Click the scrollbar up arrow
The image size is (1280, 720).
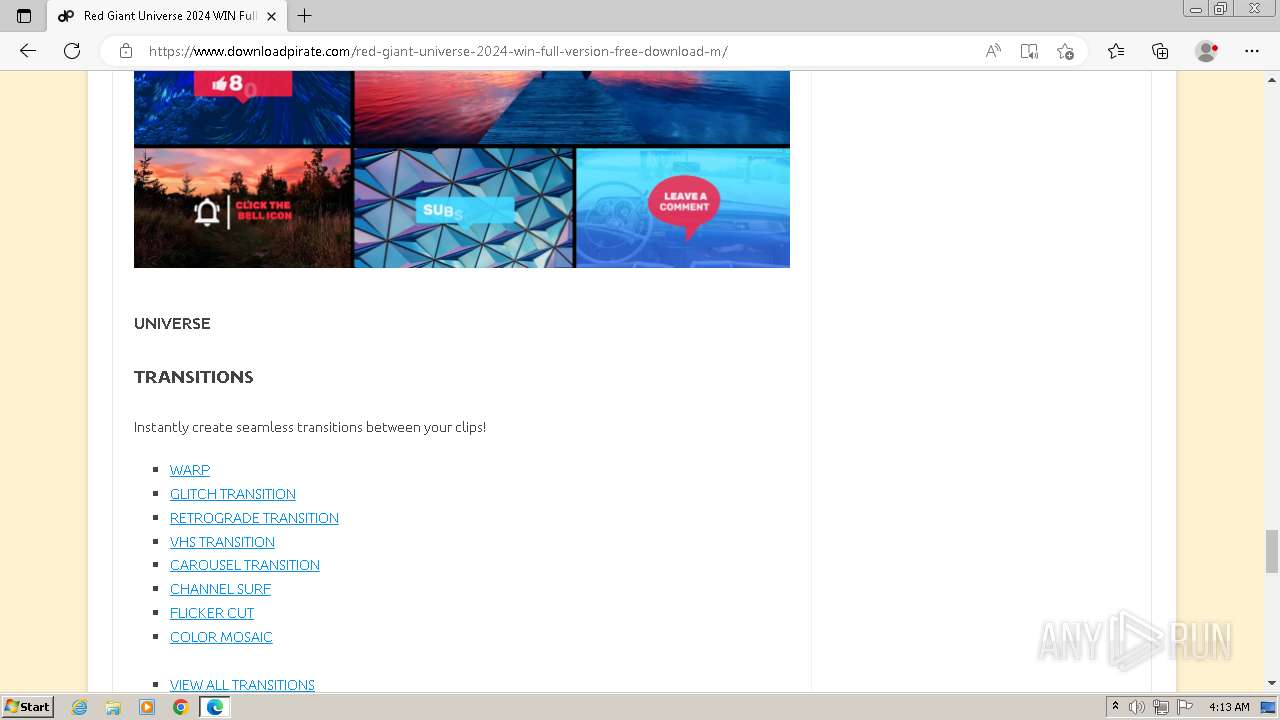tap(1272, 78)
